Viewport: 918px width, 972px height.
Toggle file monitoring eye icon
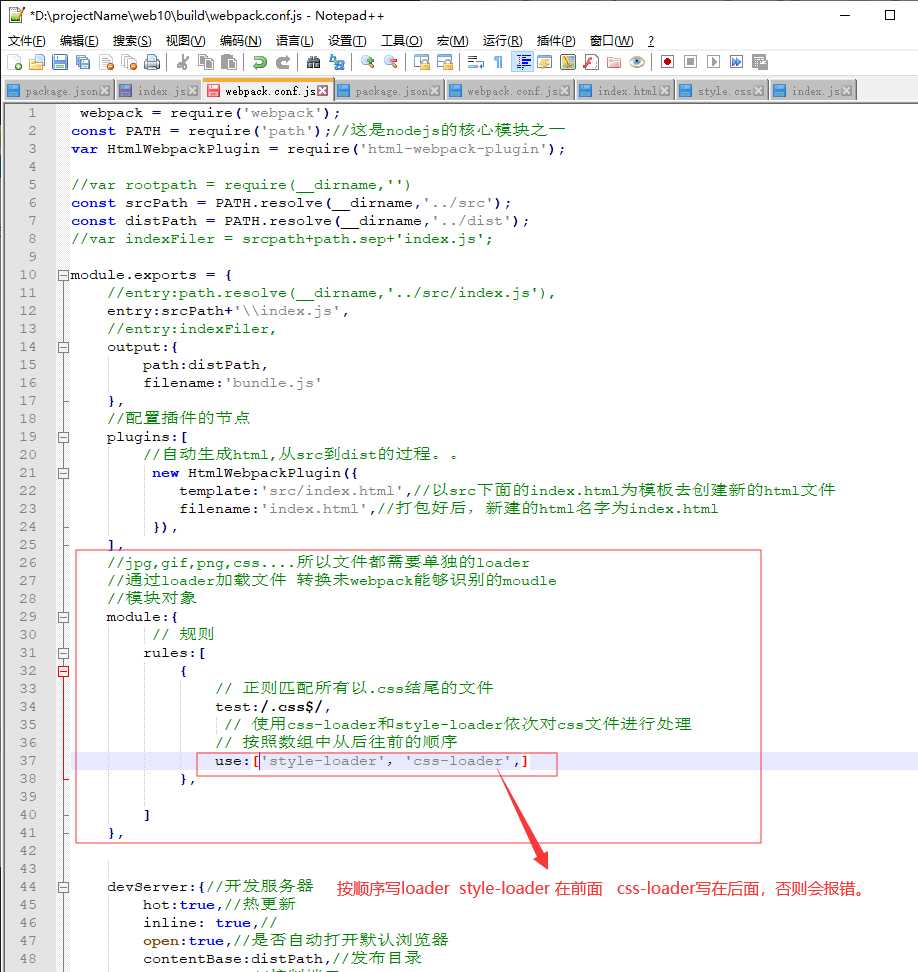click(637, 62)
